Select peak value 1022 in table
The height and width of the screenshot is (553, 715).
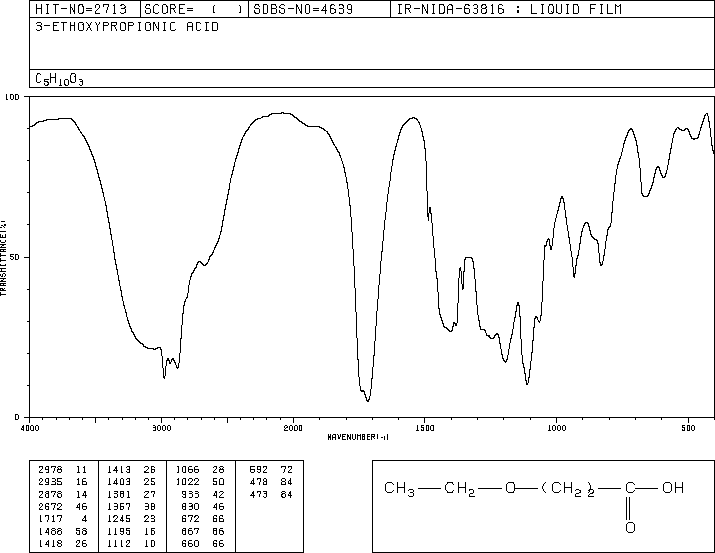(187, 482)
